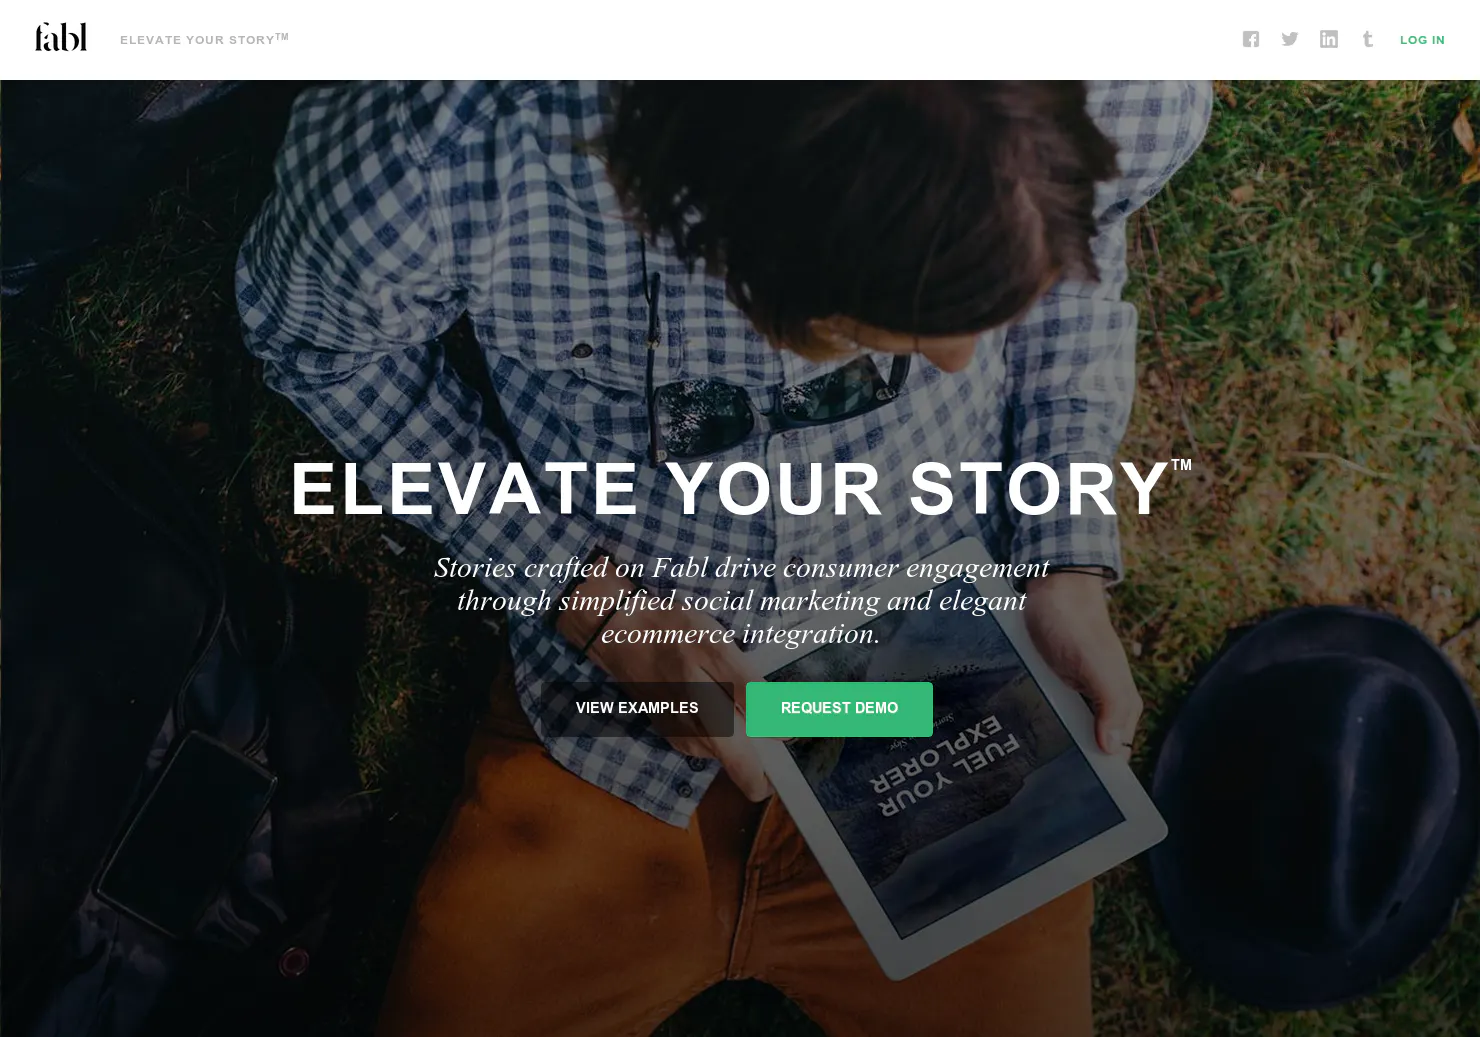Screen dimensions: 1480x1037
Task: Visit the Twitter profile icon
Action: coord(1289,39)
